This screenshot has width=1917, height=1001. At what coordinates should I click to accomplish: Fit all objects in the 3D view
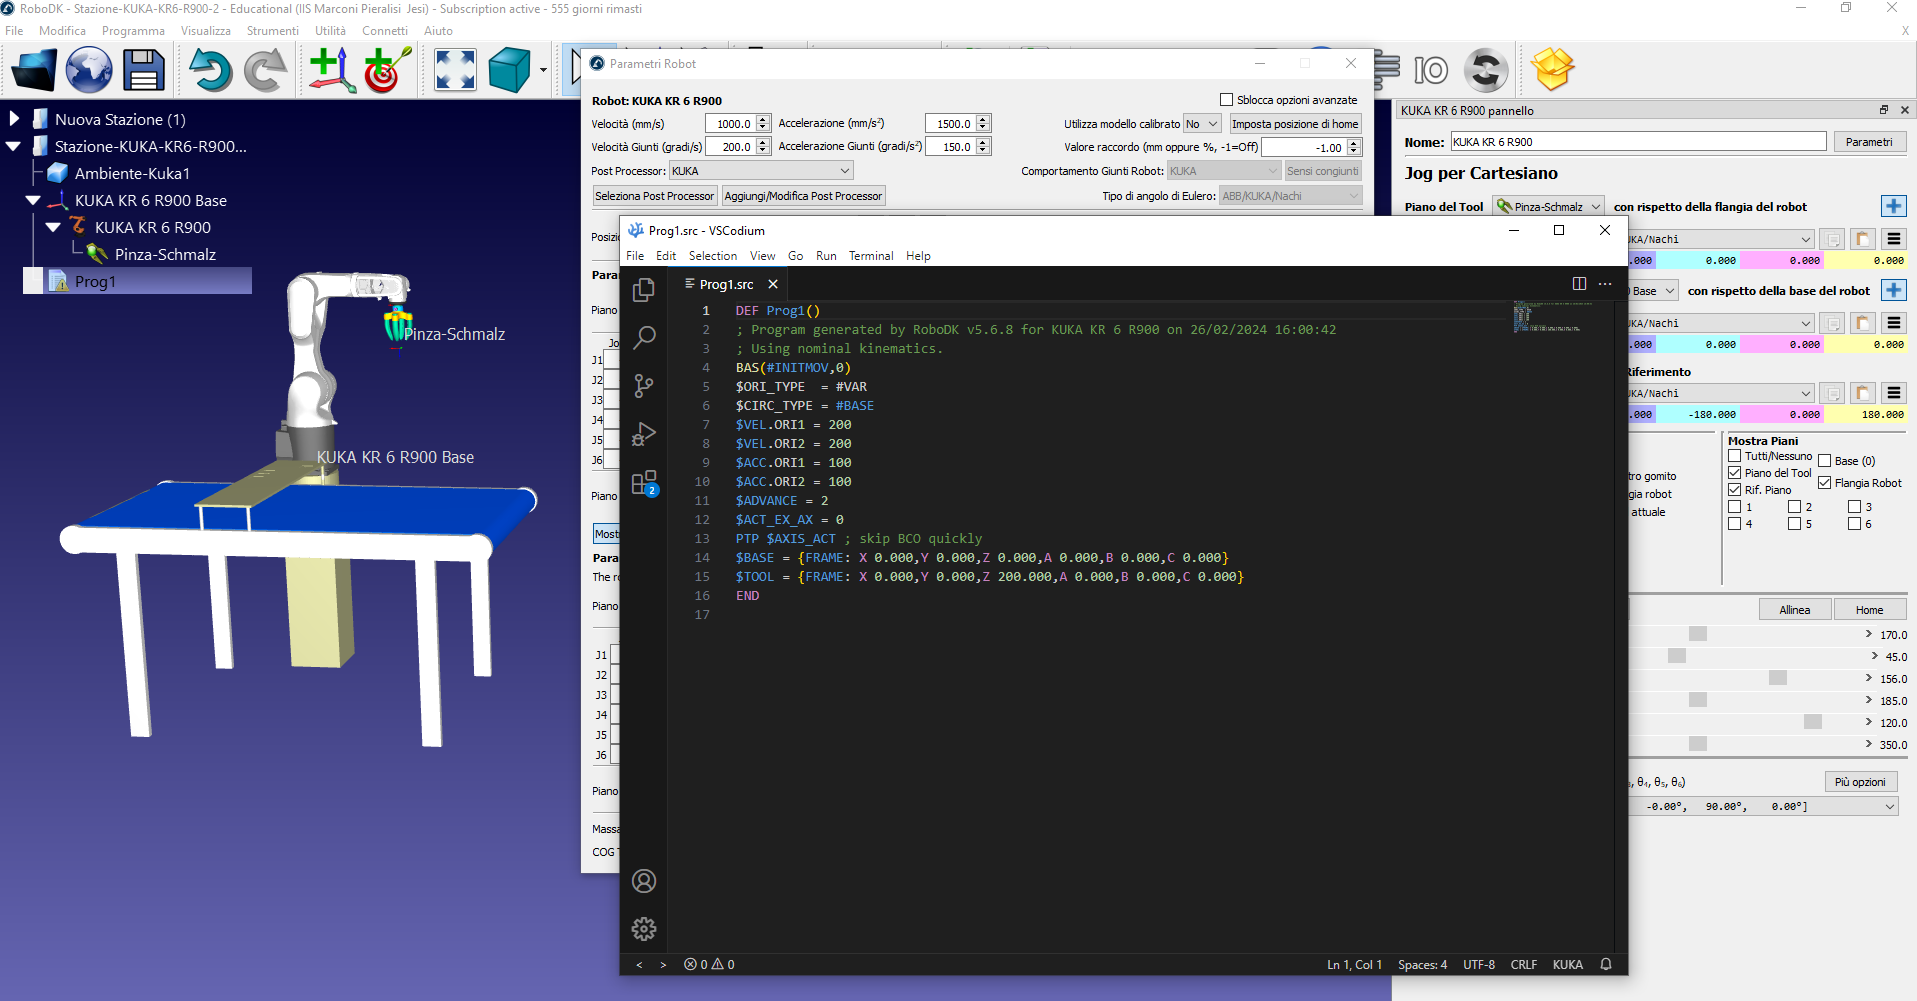pos(455,70)
